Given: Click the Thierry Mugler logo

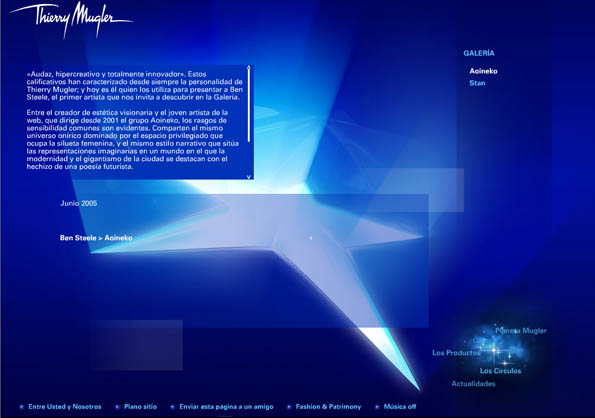Looking at the screenshot, I should click(x=71, y=20).
